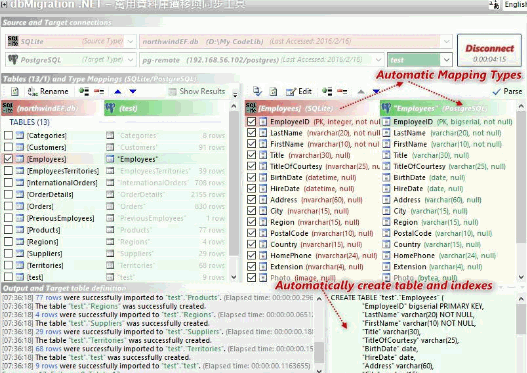The height and width of the screenshot is (373, 527).
Task: Check the [Orders] table checkbox
Action: [x=8, y=206]
